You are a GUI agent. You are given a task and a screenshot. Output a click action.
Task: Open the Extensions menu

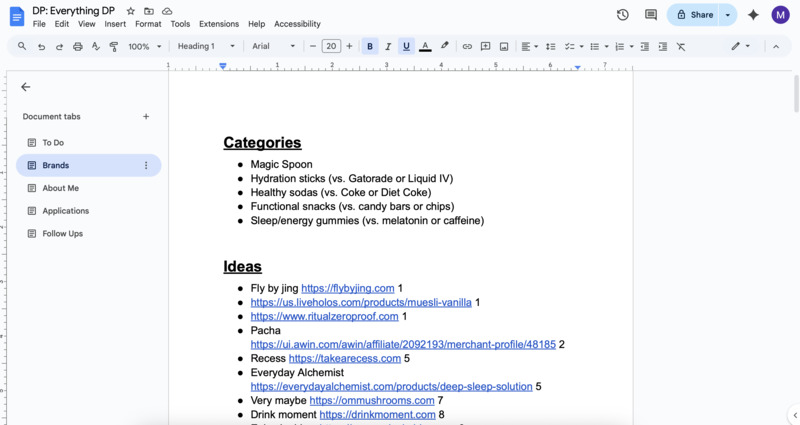219,24
